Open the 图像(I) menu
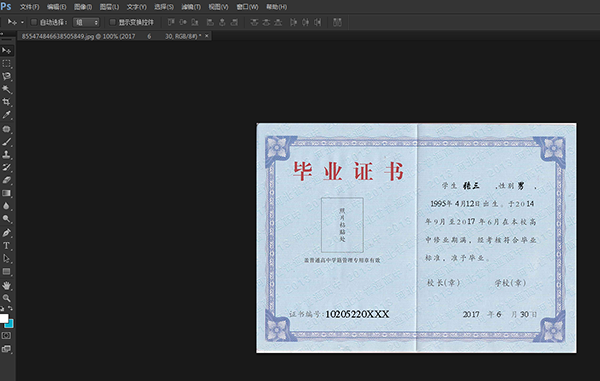Screen dimensions: 600x381 pos(83,7)
